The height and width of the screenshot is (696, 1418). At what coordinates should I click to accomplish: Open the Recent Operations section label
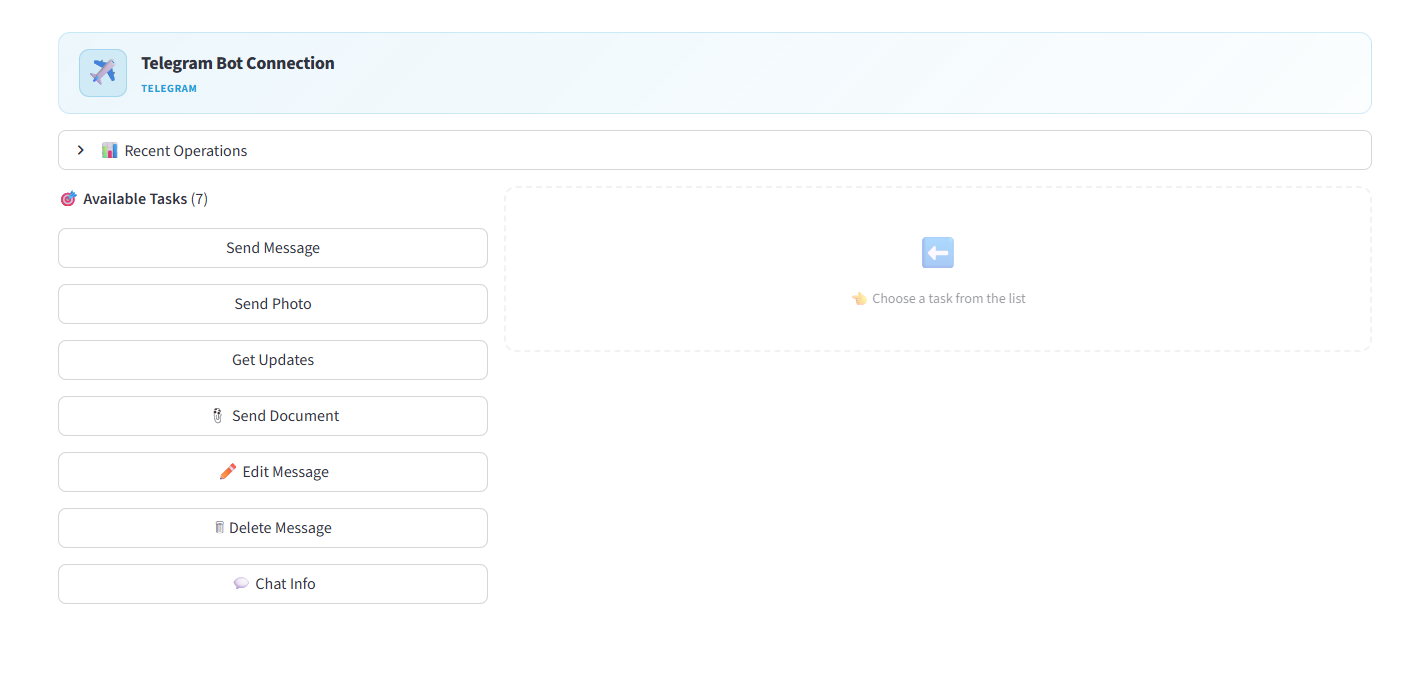click(186, 151)
